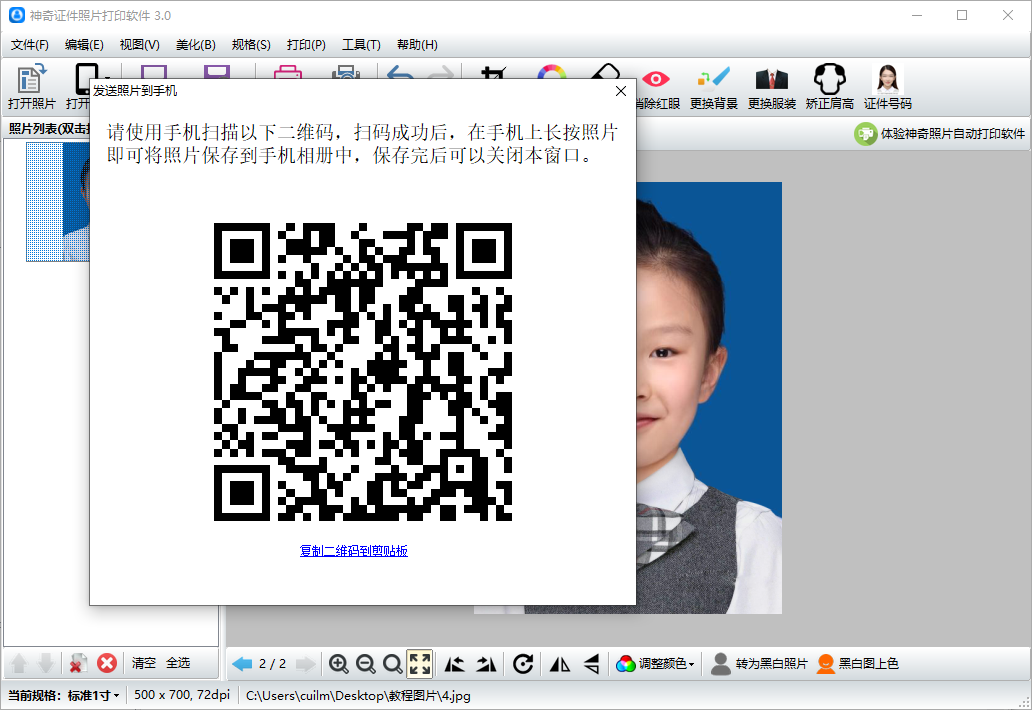Select the 消除红眼 red-eye removal tool

tap(656, 87)
